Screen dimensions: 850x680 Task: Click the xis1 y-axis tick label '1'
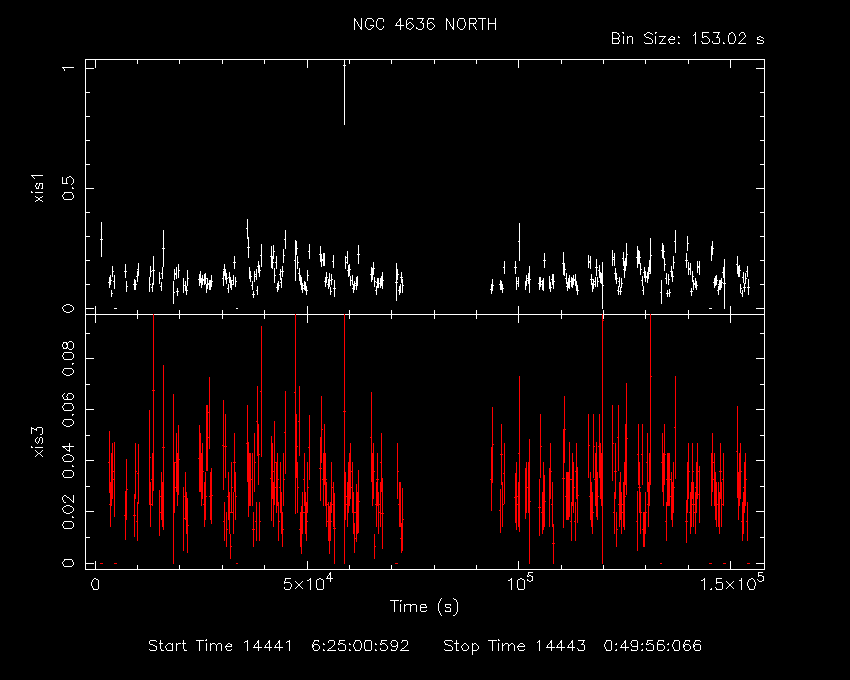click(68, 68)
